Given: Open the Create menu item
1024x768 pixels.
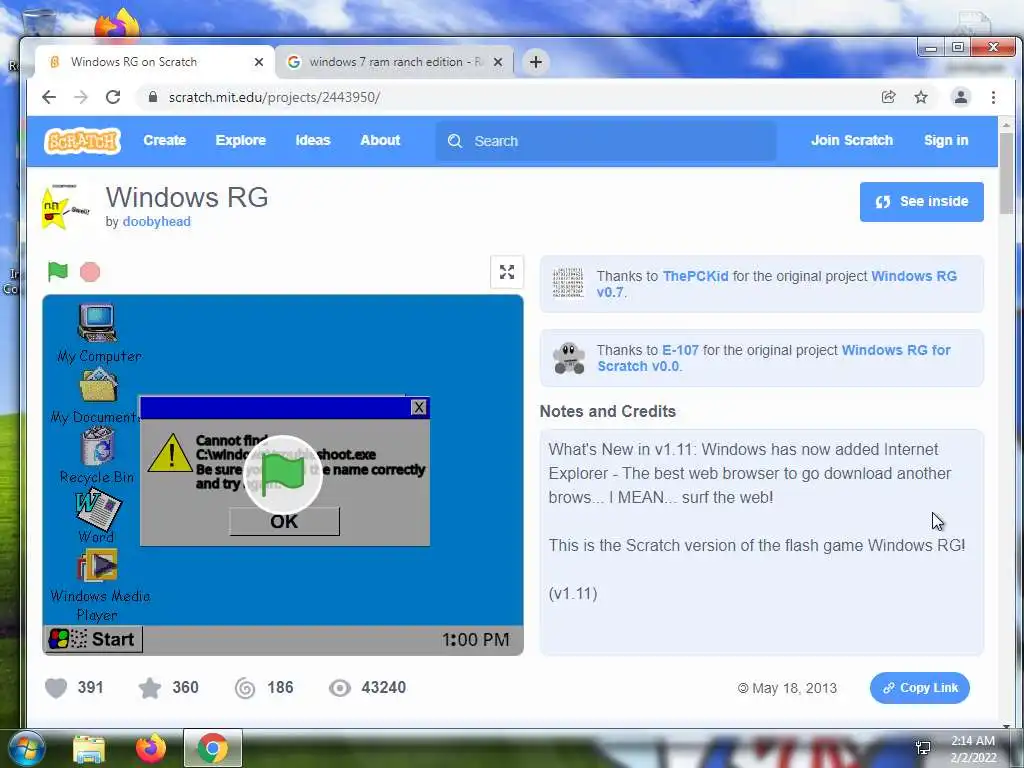Looking at the screenshot, I should click(165, 140).
